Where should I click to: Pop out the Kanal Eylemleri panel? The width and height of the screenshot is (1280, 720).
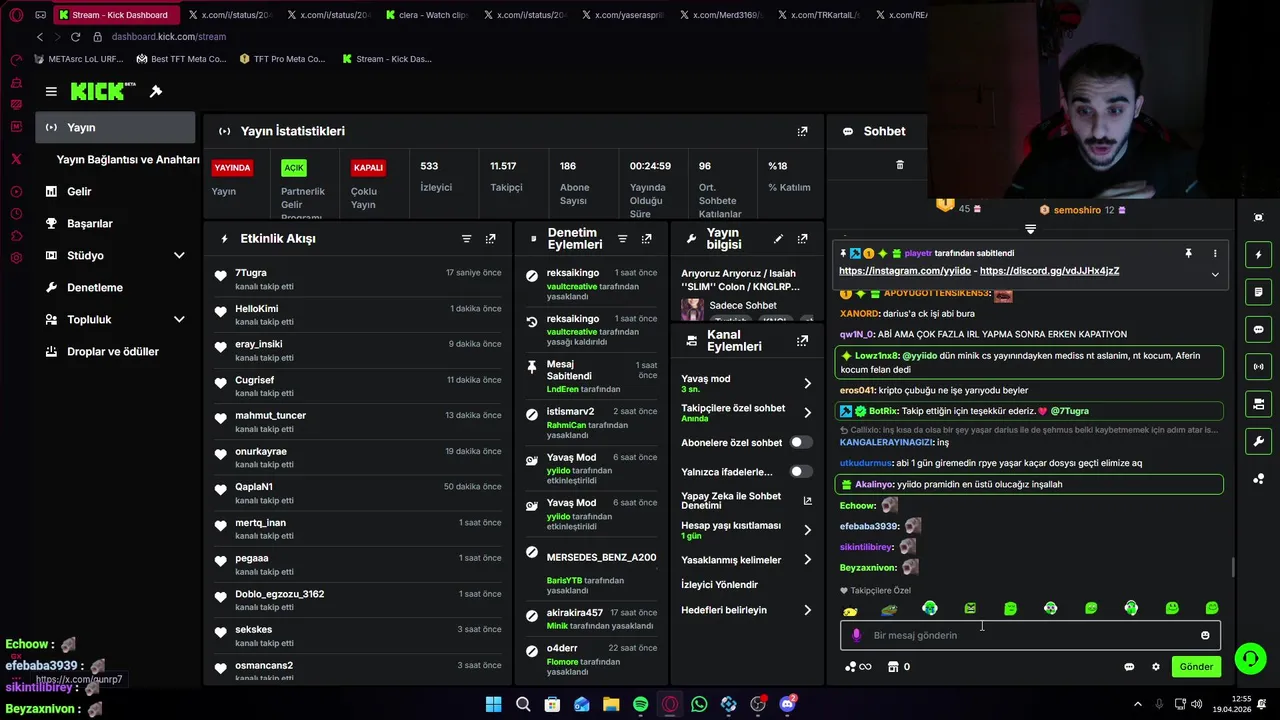tap(802, 341)
